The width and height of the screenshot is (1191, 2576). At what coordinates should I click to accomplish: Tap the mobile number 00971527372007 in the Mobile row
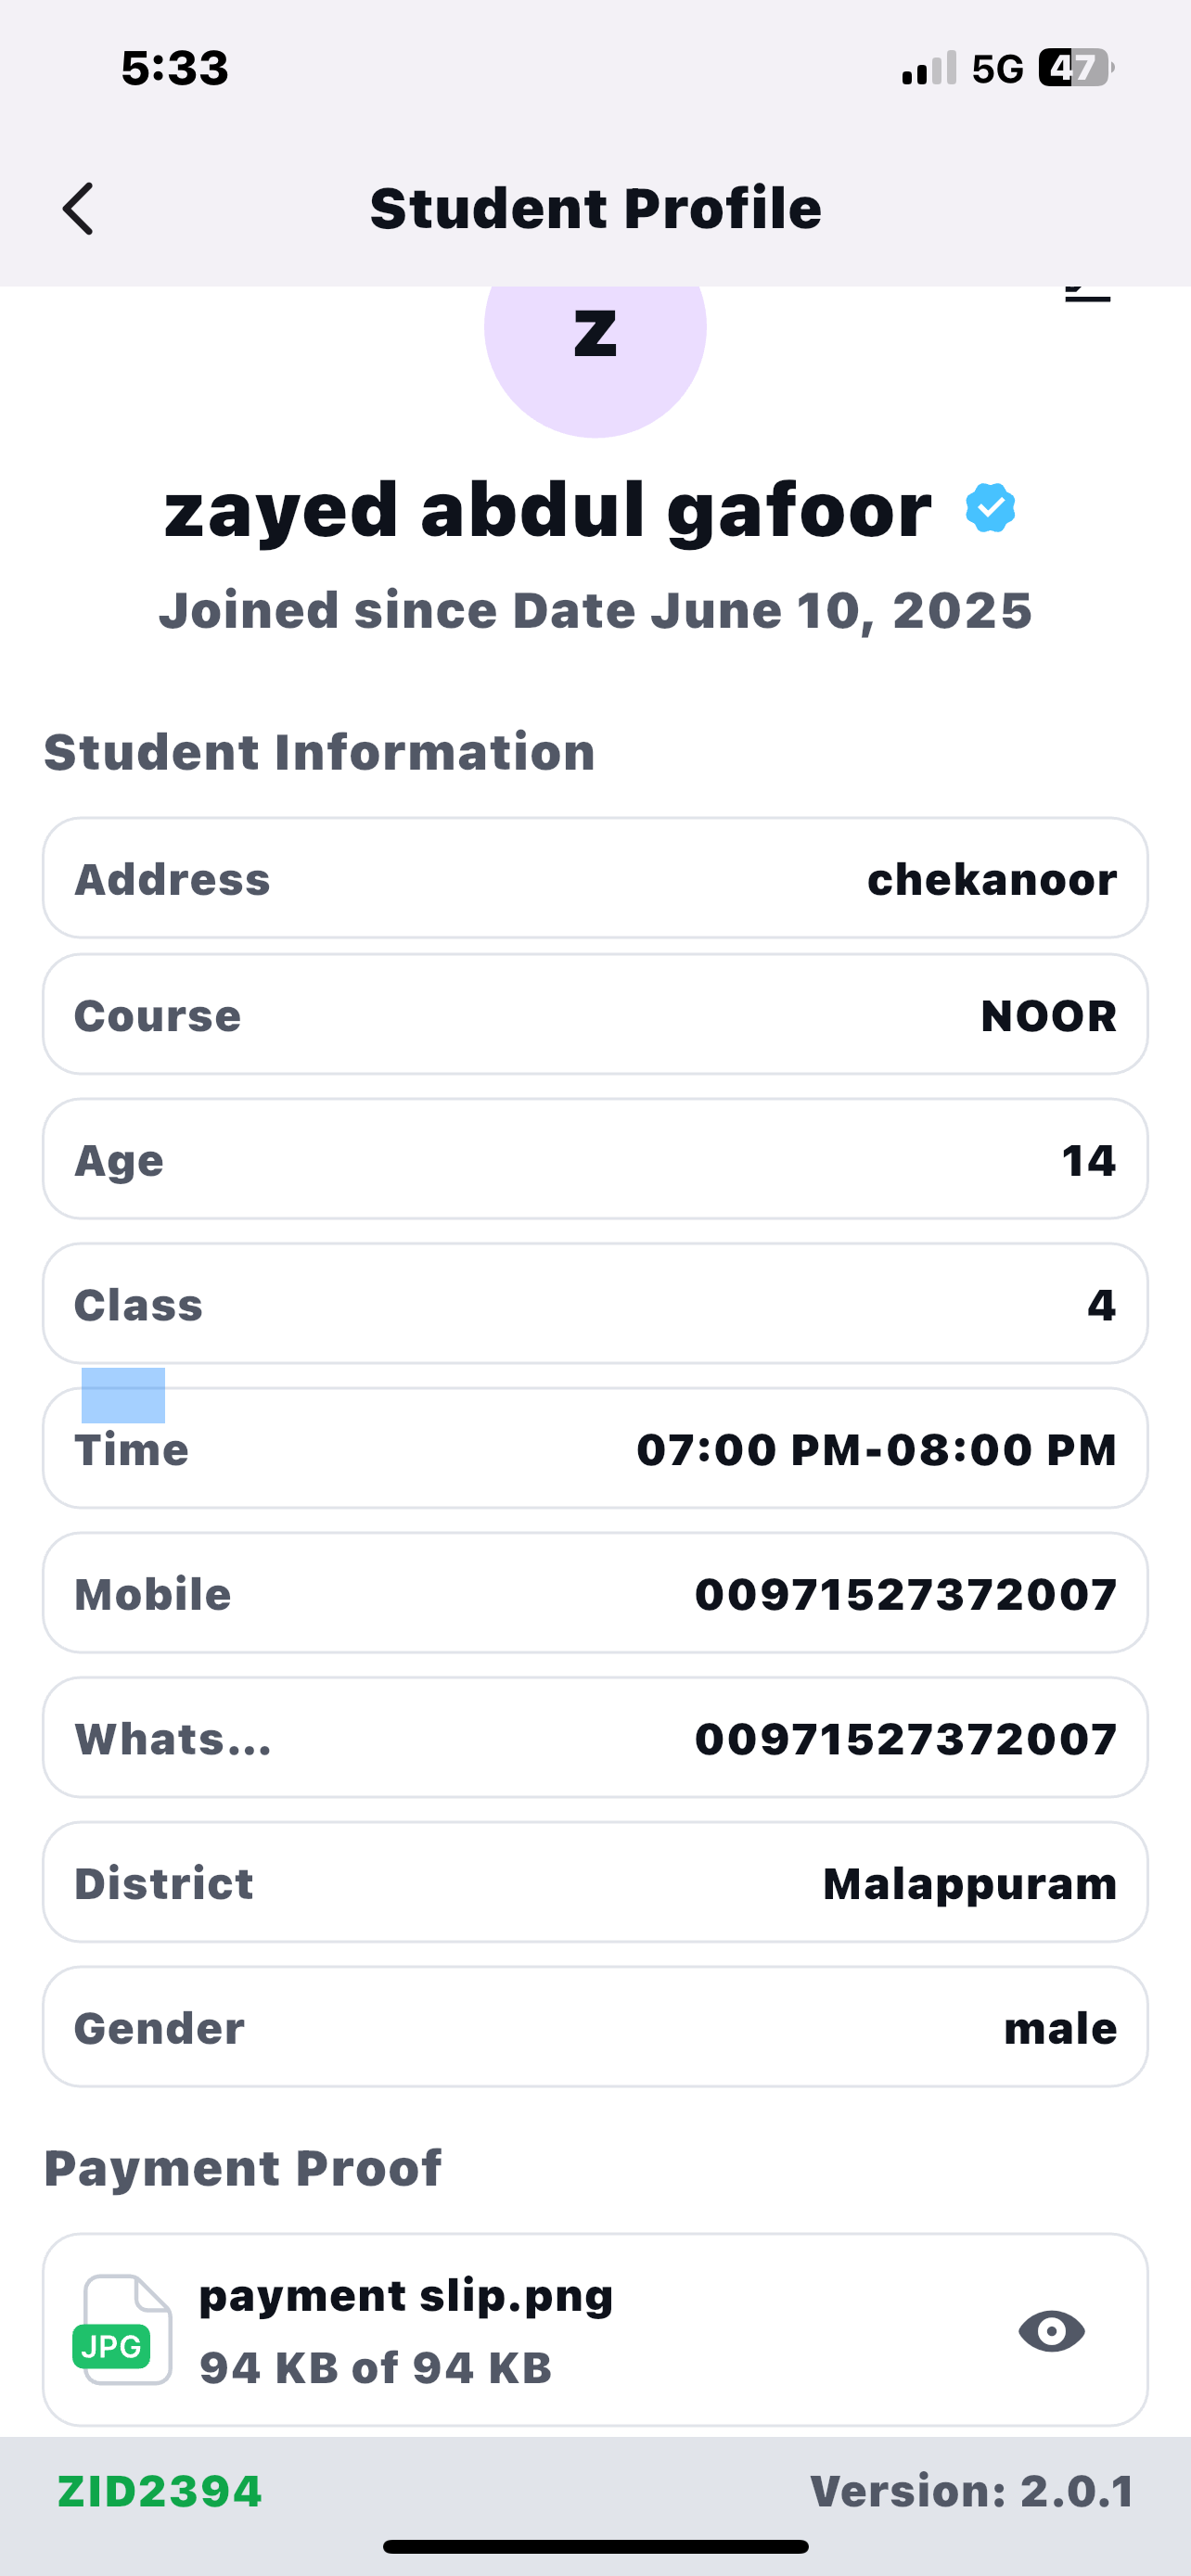click(905, 1594)
